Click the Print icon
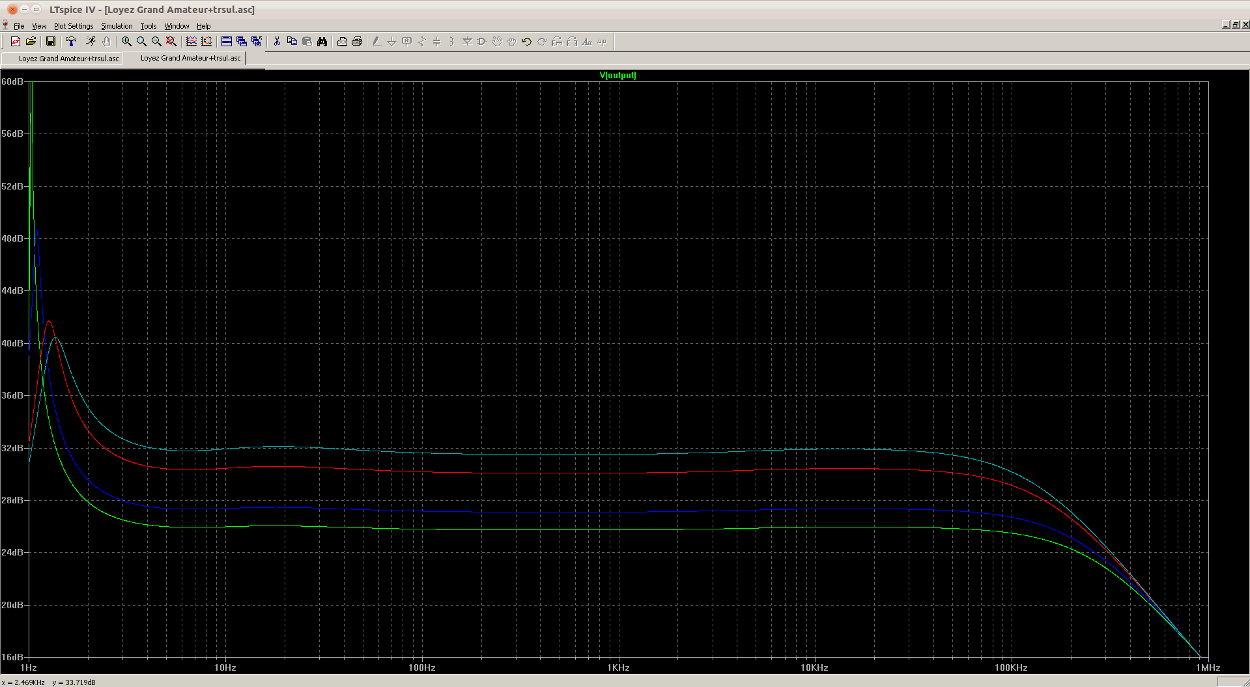1250x687 pixels. click(357, 41)
